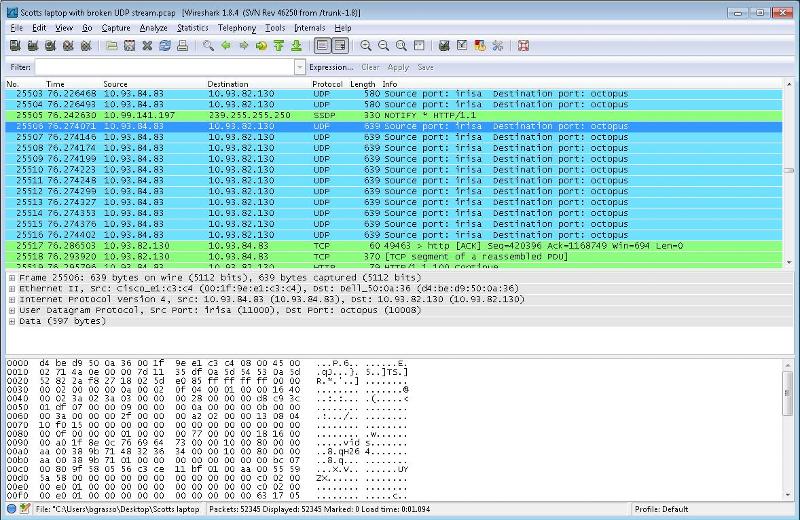
Task: Click the Find packet magnifier icon
Action: pyautogui.click(x=208, y=46)
